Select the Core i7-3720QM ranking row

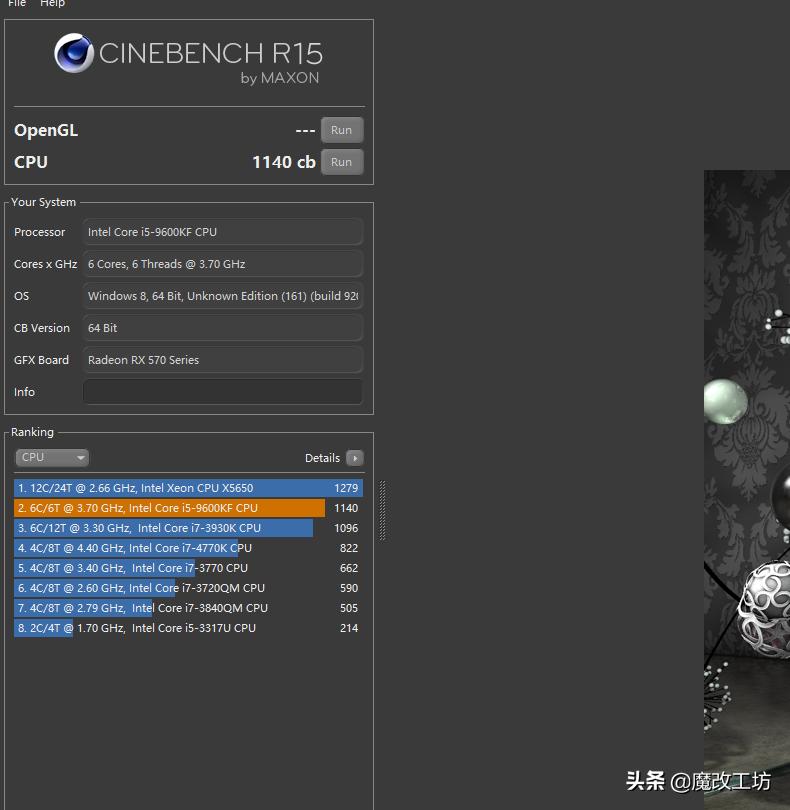click(x=188, y=588)
